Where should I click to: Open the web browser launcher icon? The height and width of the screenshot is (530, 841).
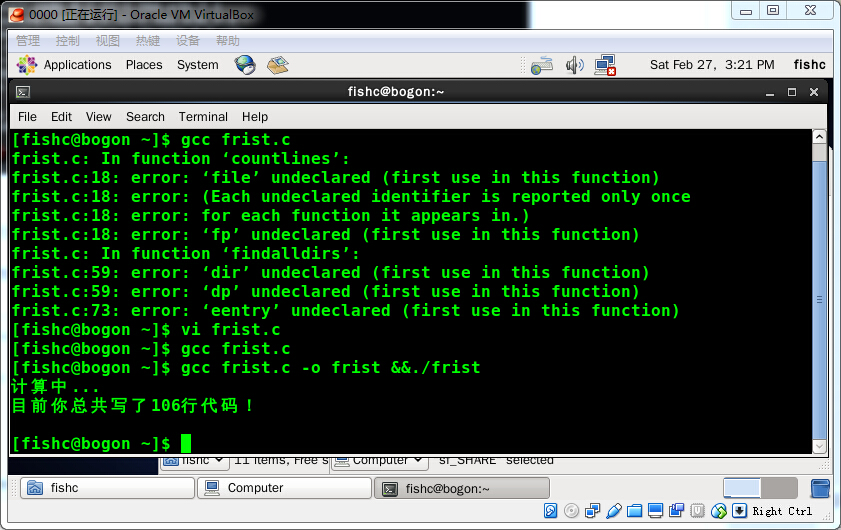pos(245,65)
